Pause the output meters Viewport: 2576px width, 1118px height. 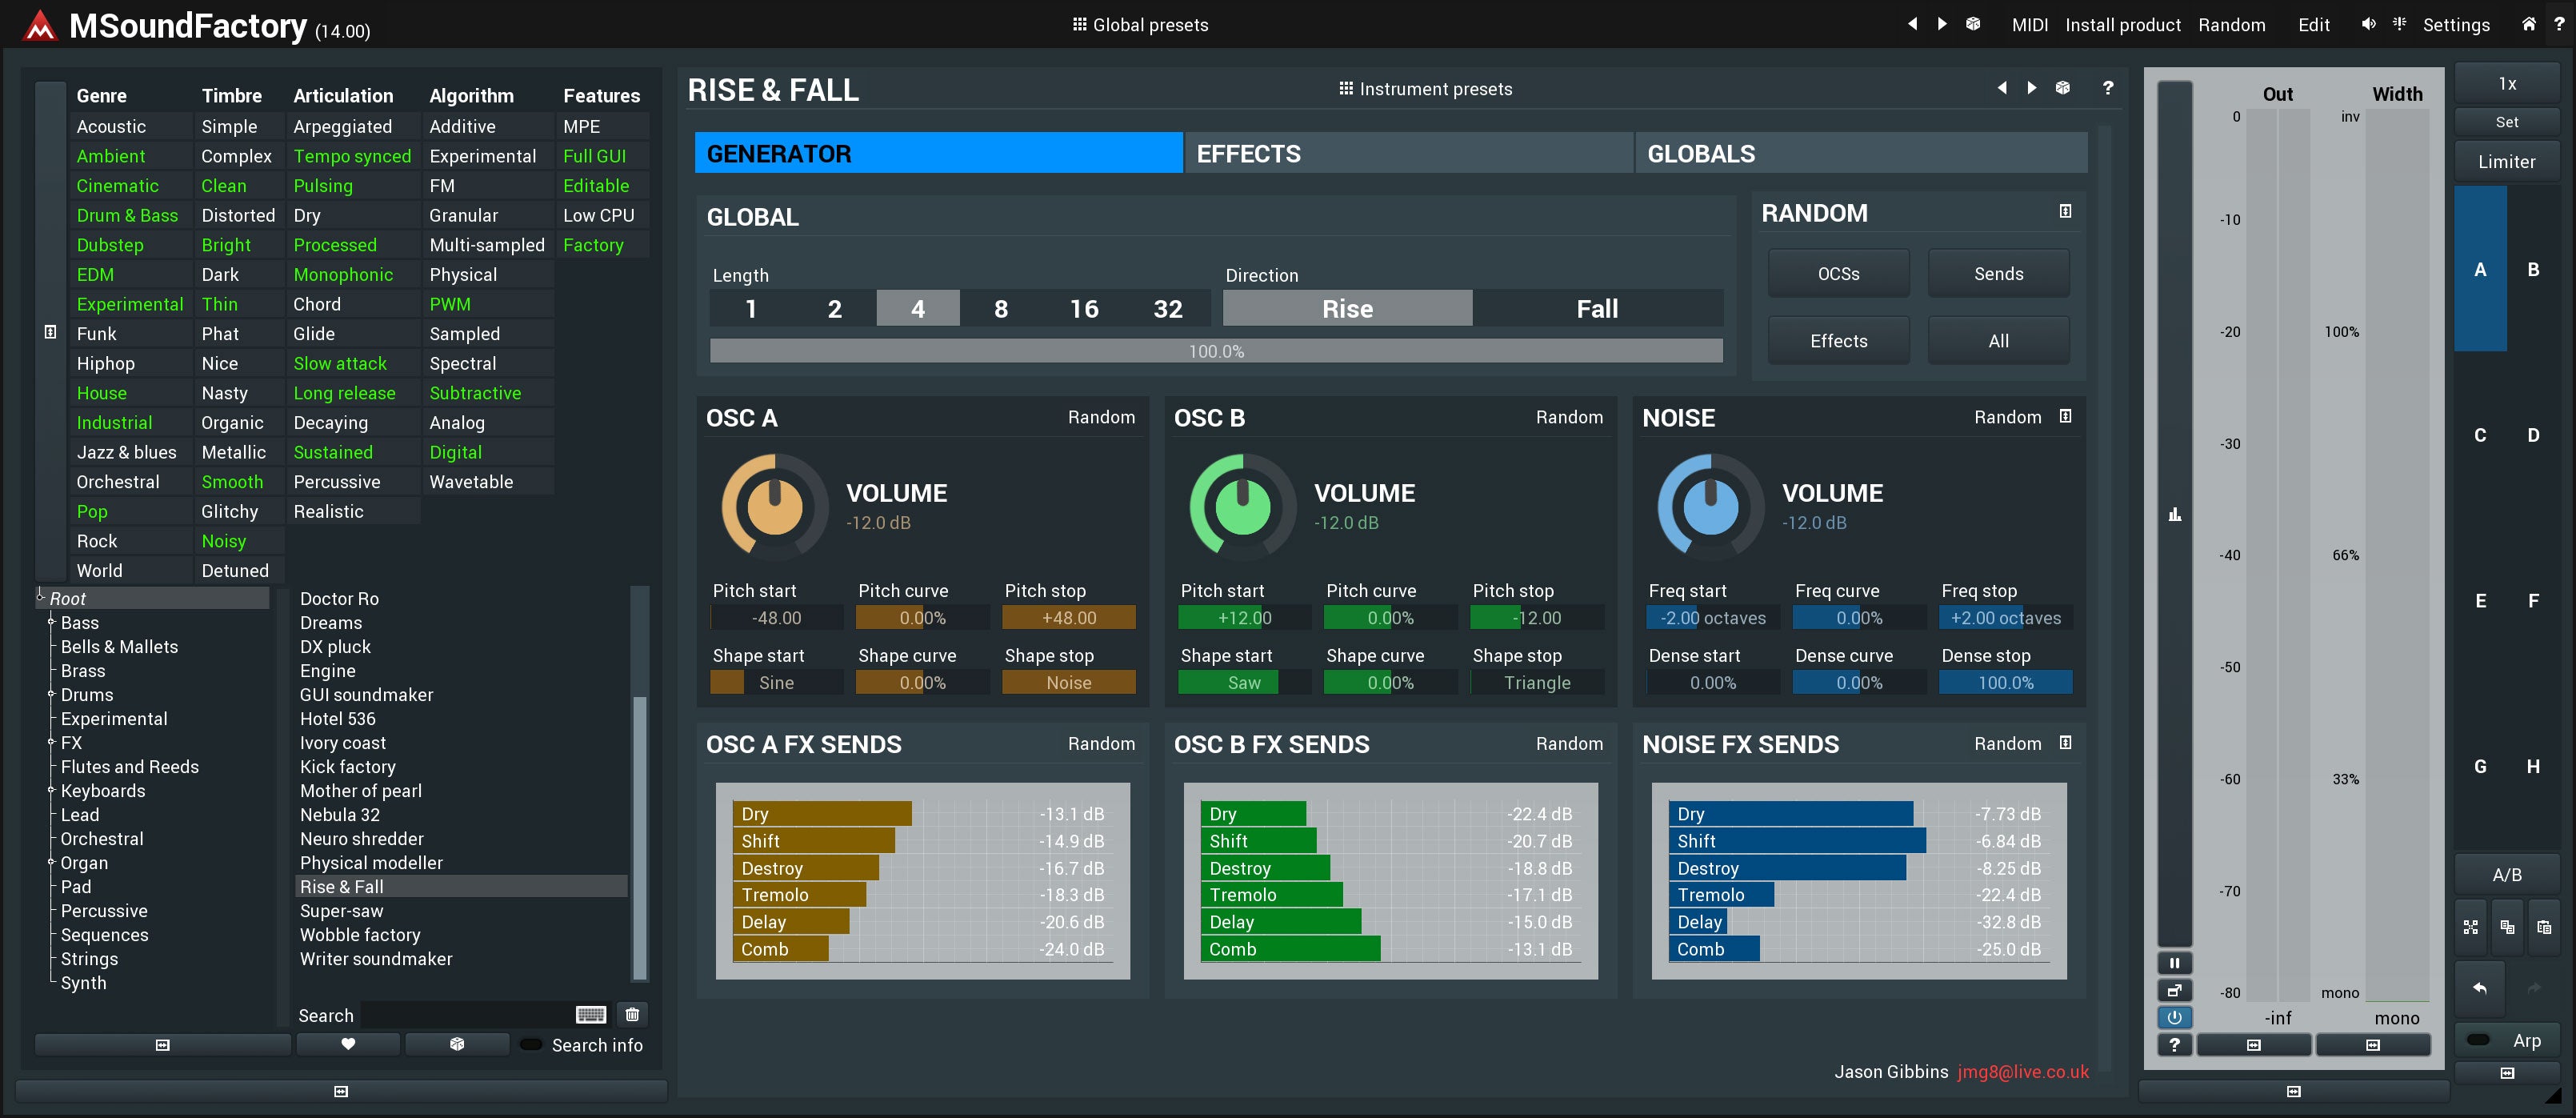click(2174, 963)
